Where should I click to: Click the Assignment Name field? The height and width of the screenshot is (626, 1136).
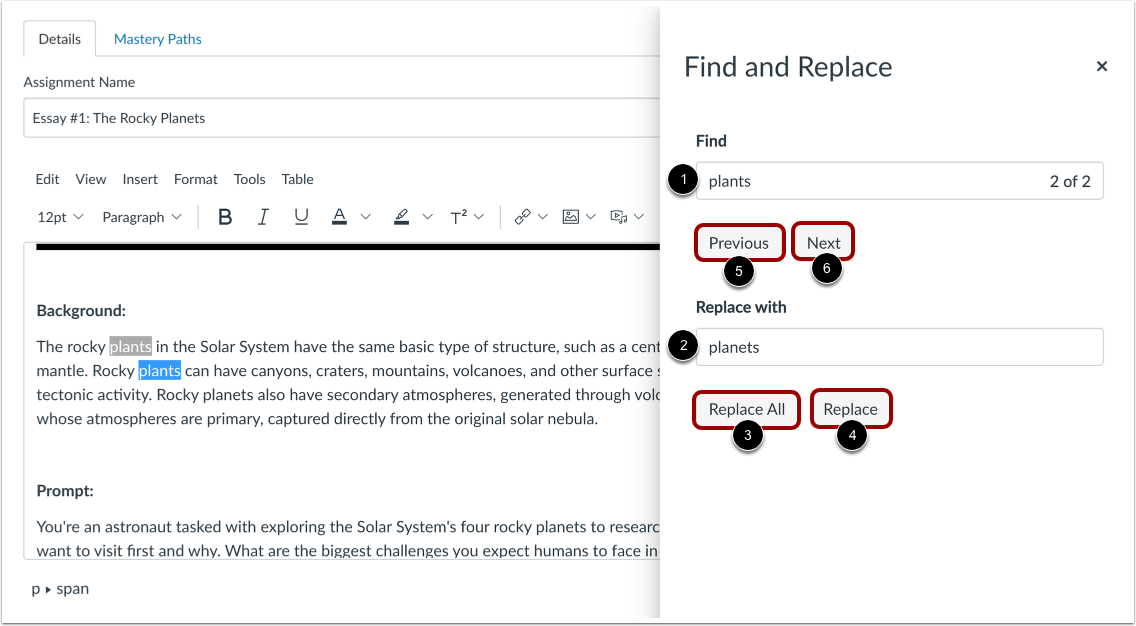point(342,118)
